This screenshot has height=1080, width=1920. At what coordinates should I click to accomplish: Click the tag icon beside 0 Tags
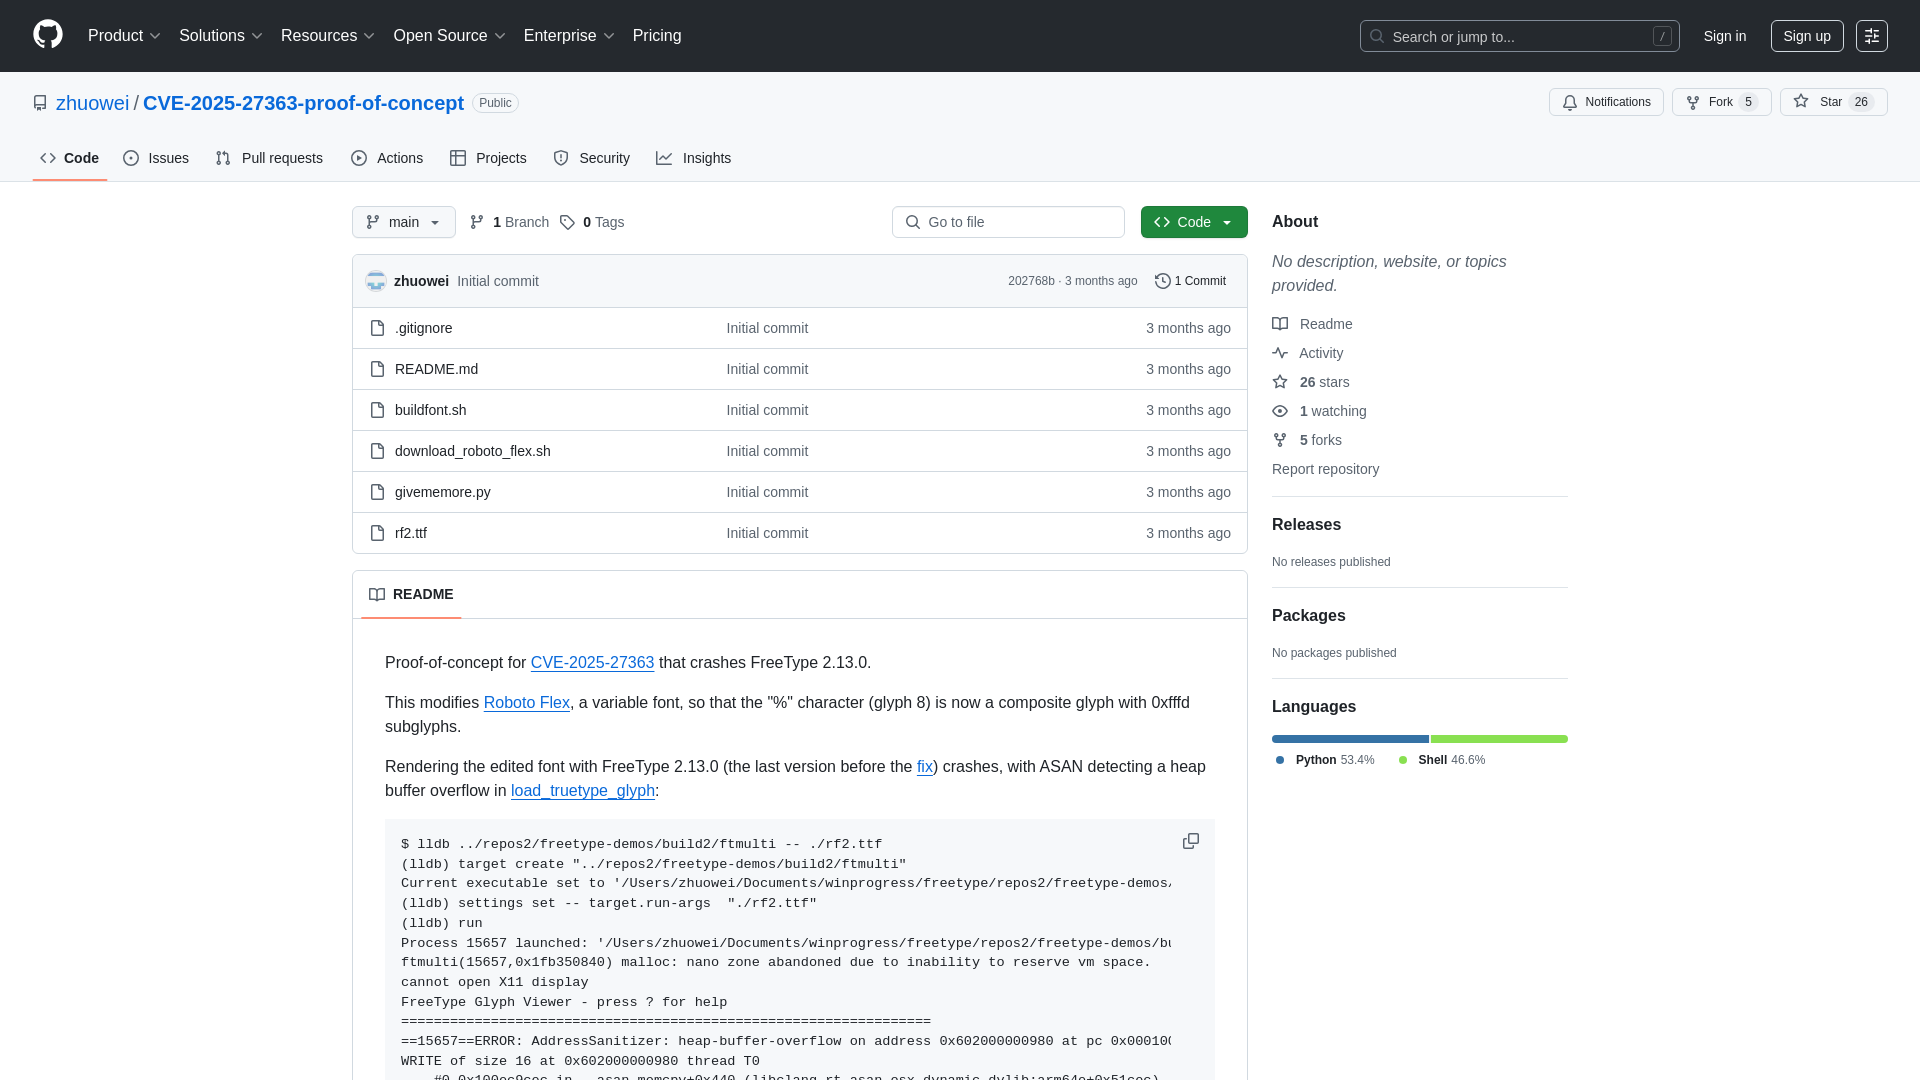(x=567, y=222)
